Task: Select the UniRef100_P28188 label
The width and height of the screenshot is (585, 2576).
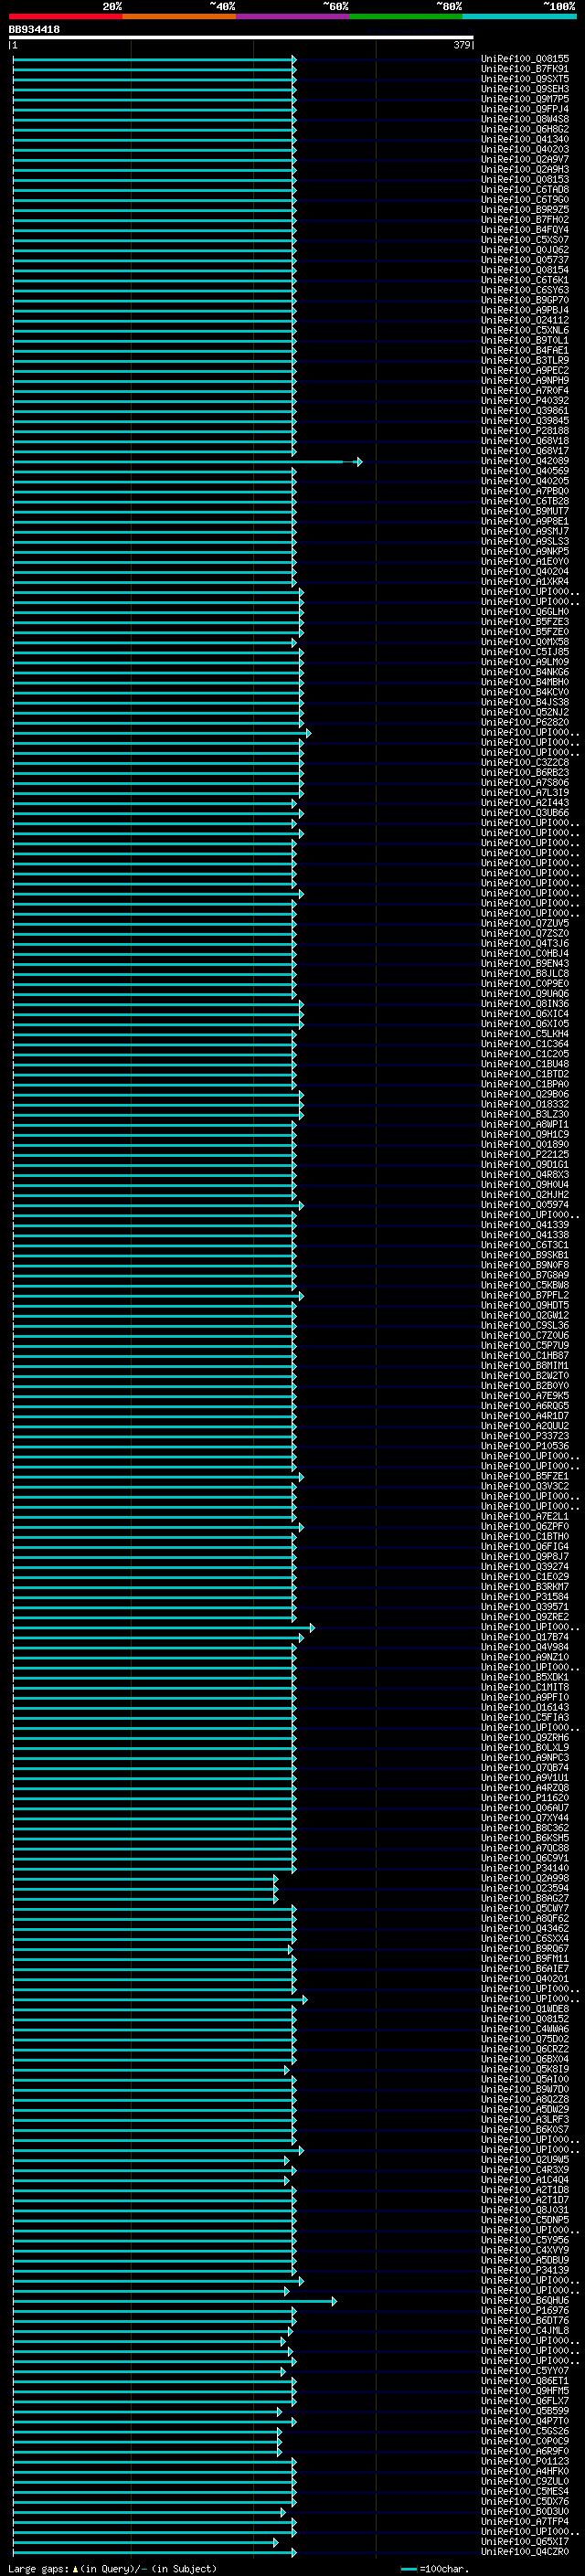Action: click(525, 431)
